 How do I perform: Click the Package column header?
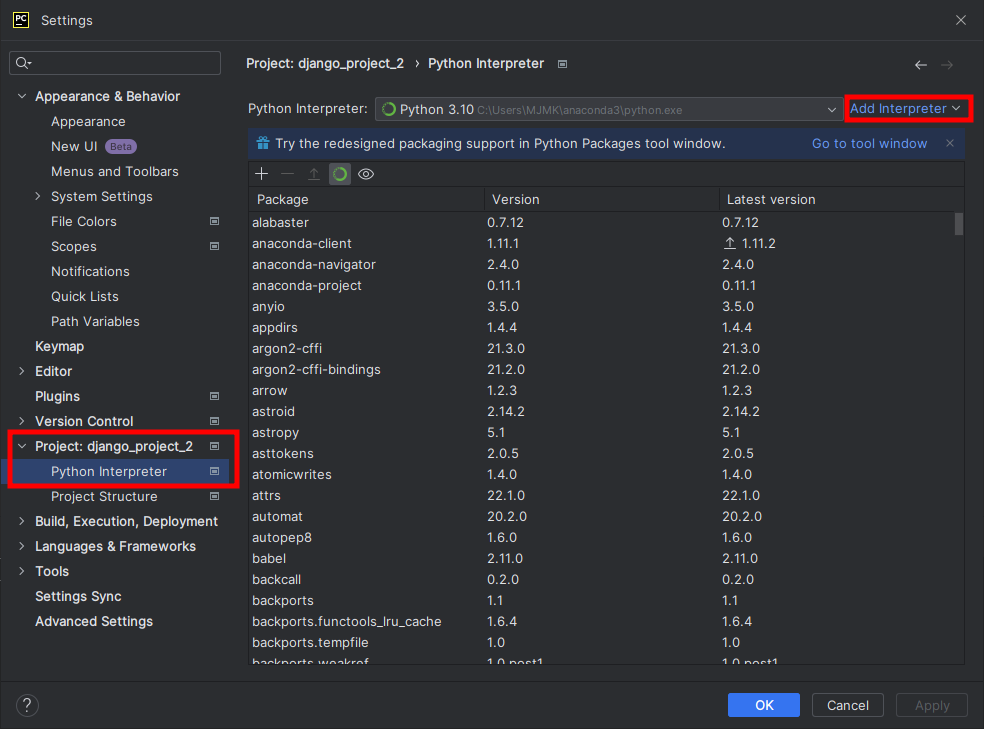coord(366,200)
